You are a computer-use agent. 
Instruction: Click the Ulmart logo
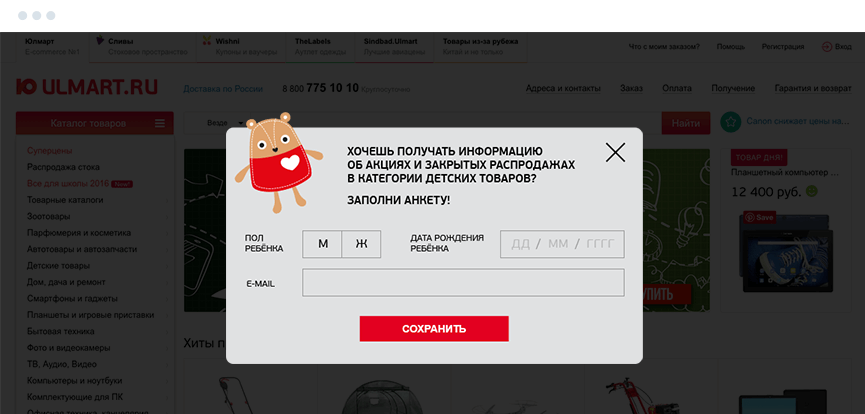click(87, 87)
